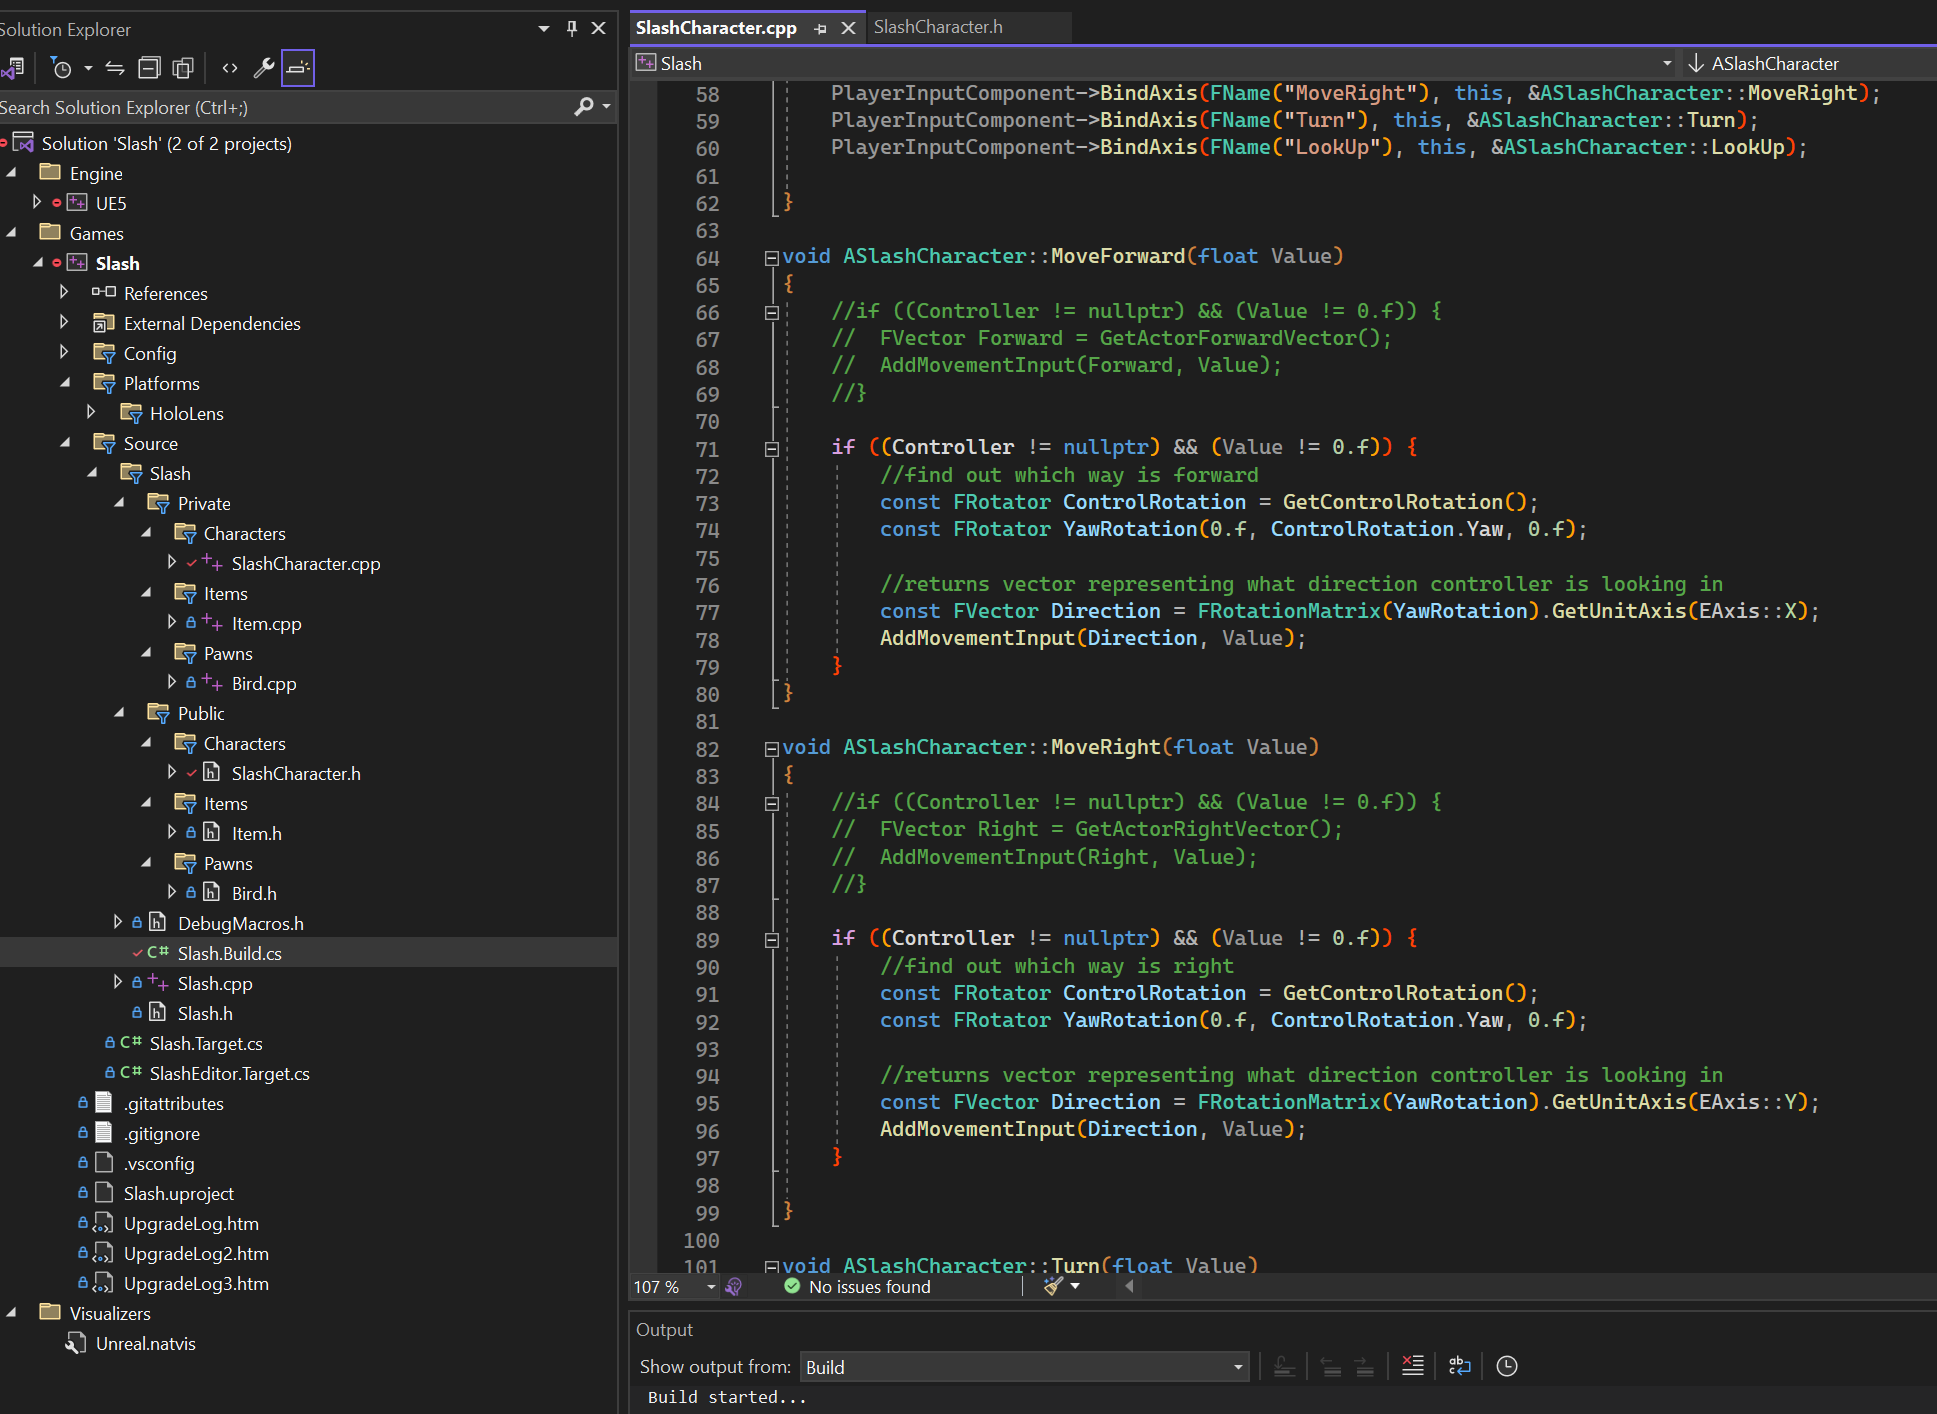Image resolution: width=1937 pixels, height=1414 pixels.
Task: Select the View Code icon
Action: pyautogui.click(x=229, y=68)
